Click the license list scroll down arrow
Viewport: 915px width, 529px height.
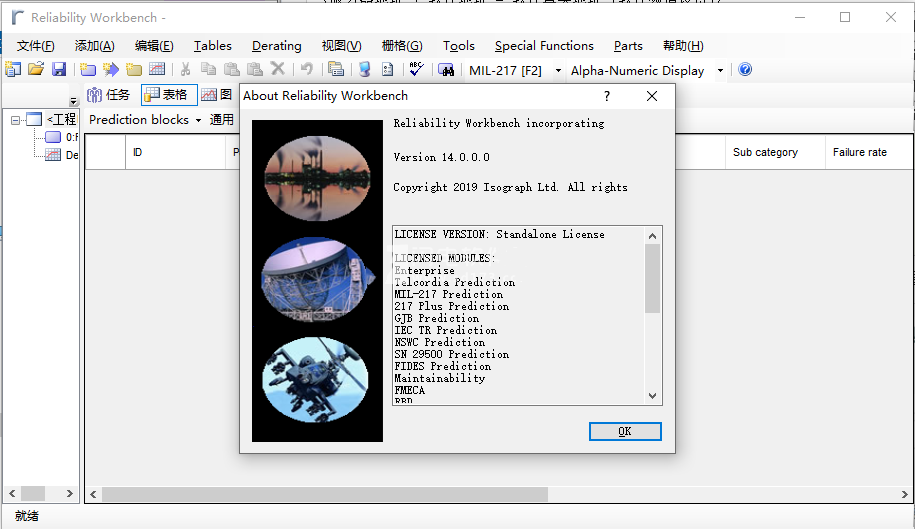coord(652,395)
